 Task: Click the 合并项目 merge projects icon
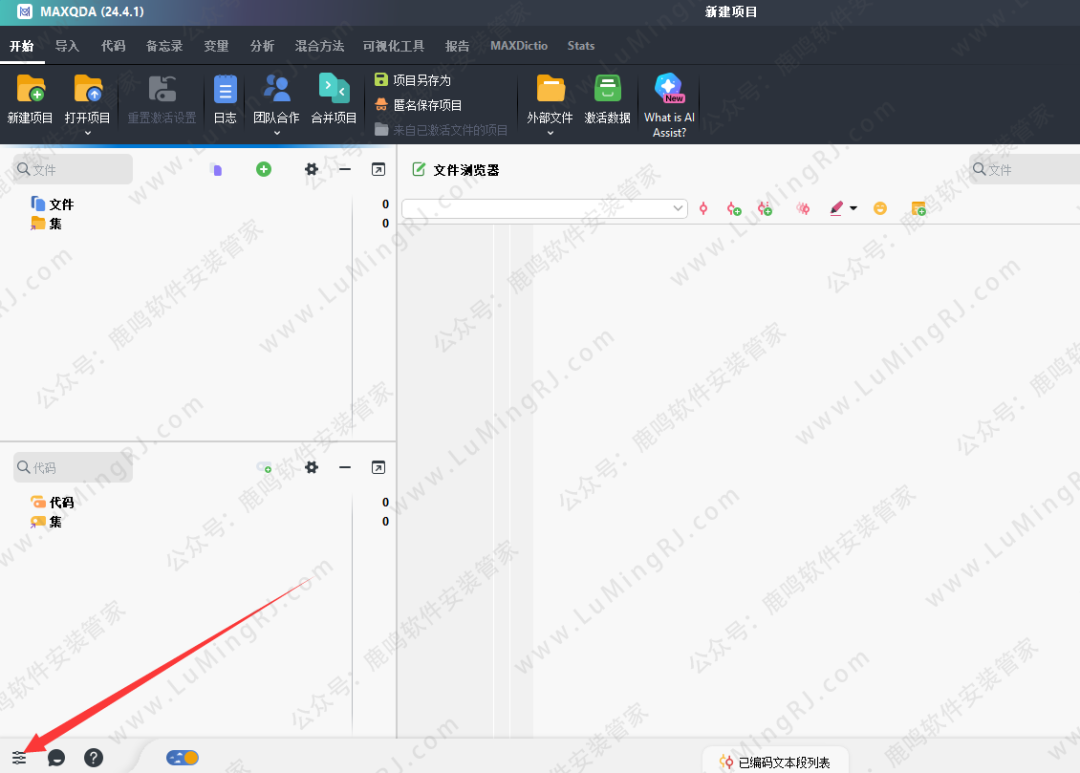pos(333,90)
